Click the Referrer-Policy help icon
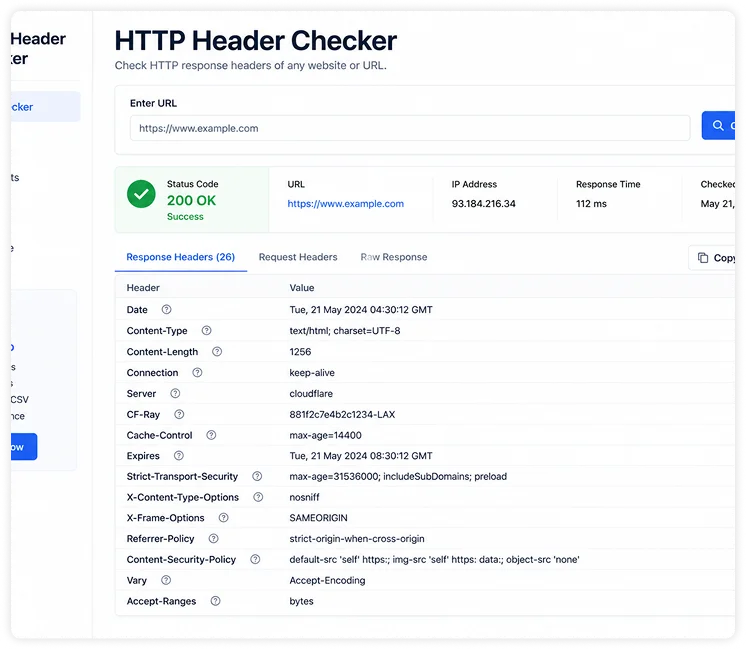 (213, 538)
